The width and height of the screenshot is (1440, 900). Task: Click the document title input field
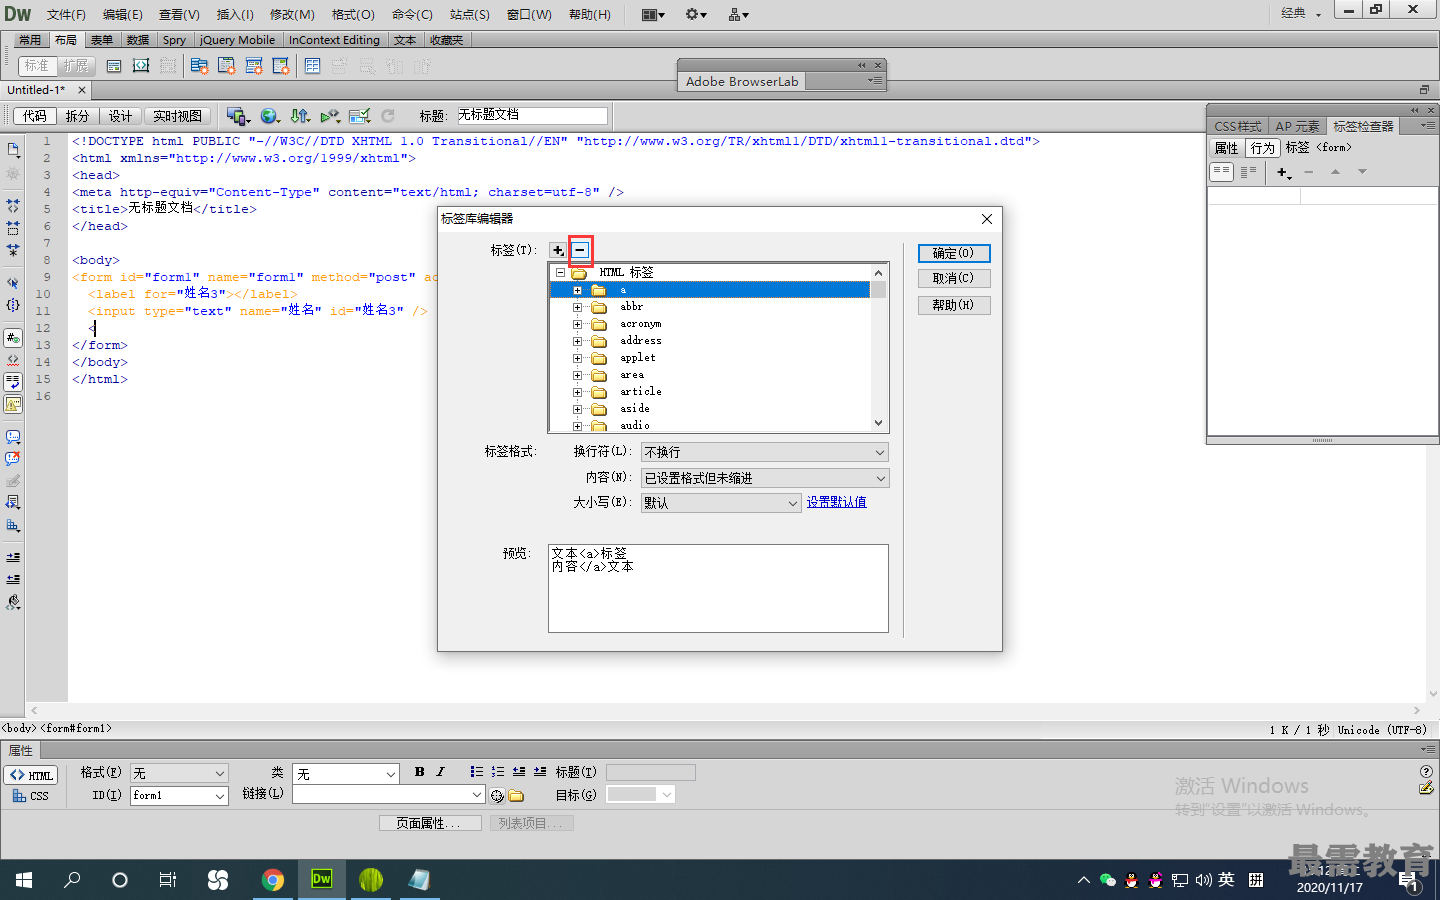pyautogui.click(x=532, y=115)
